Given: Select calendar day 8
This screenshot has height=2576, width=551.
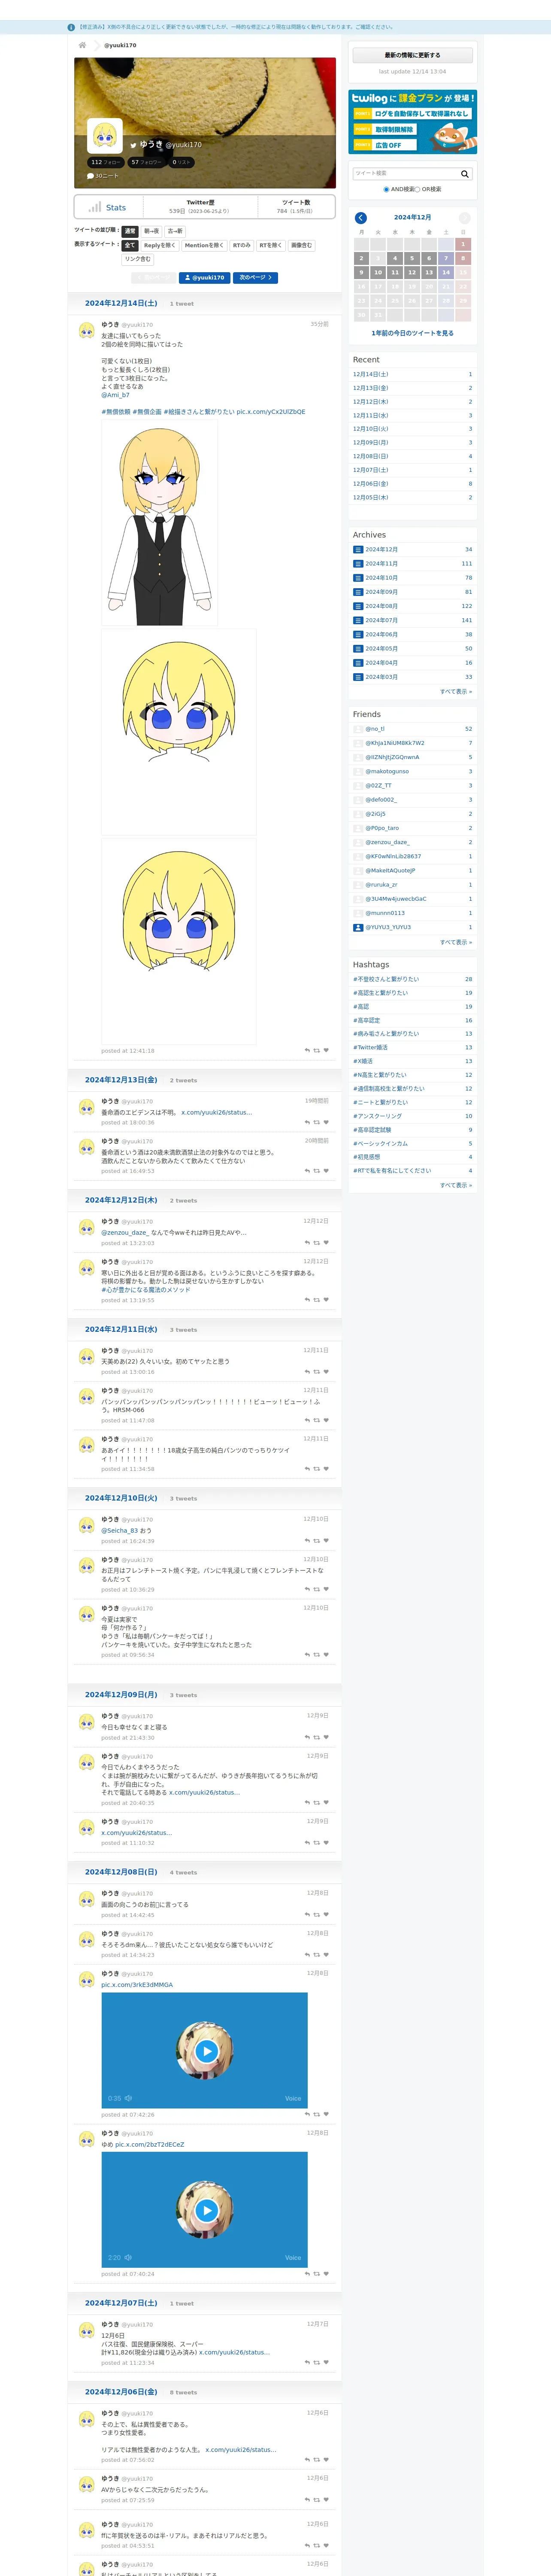Looking at the screenshot, I should pos(463,258).
